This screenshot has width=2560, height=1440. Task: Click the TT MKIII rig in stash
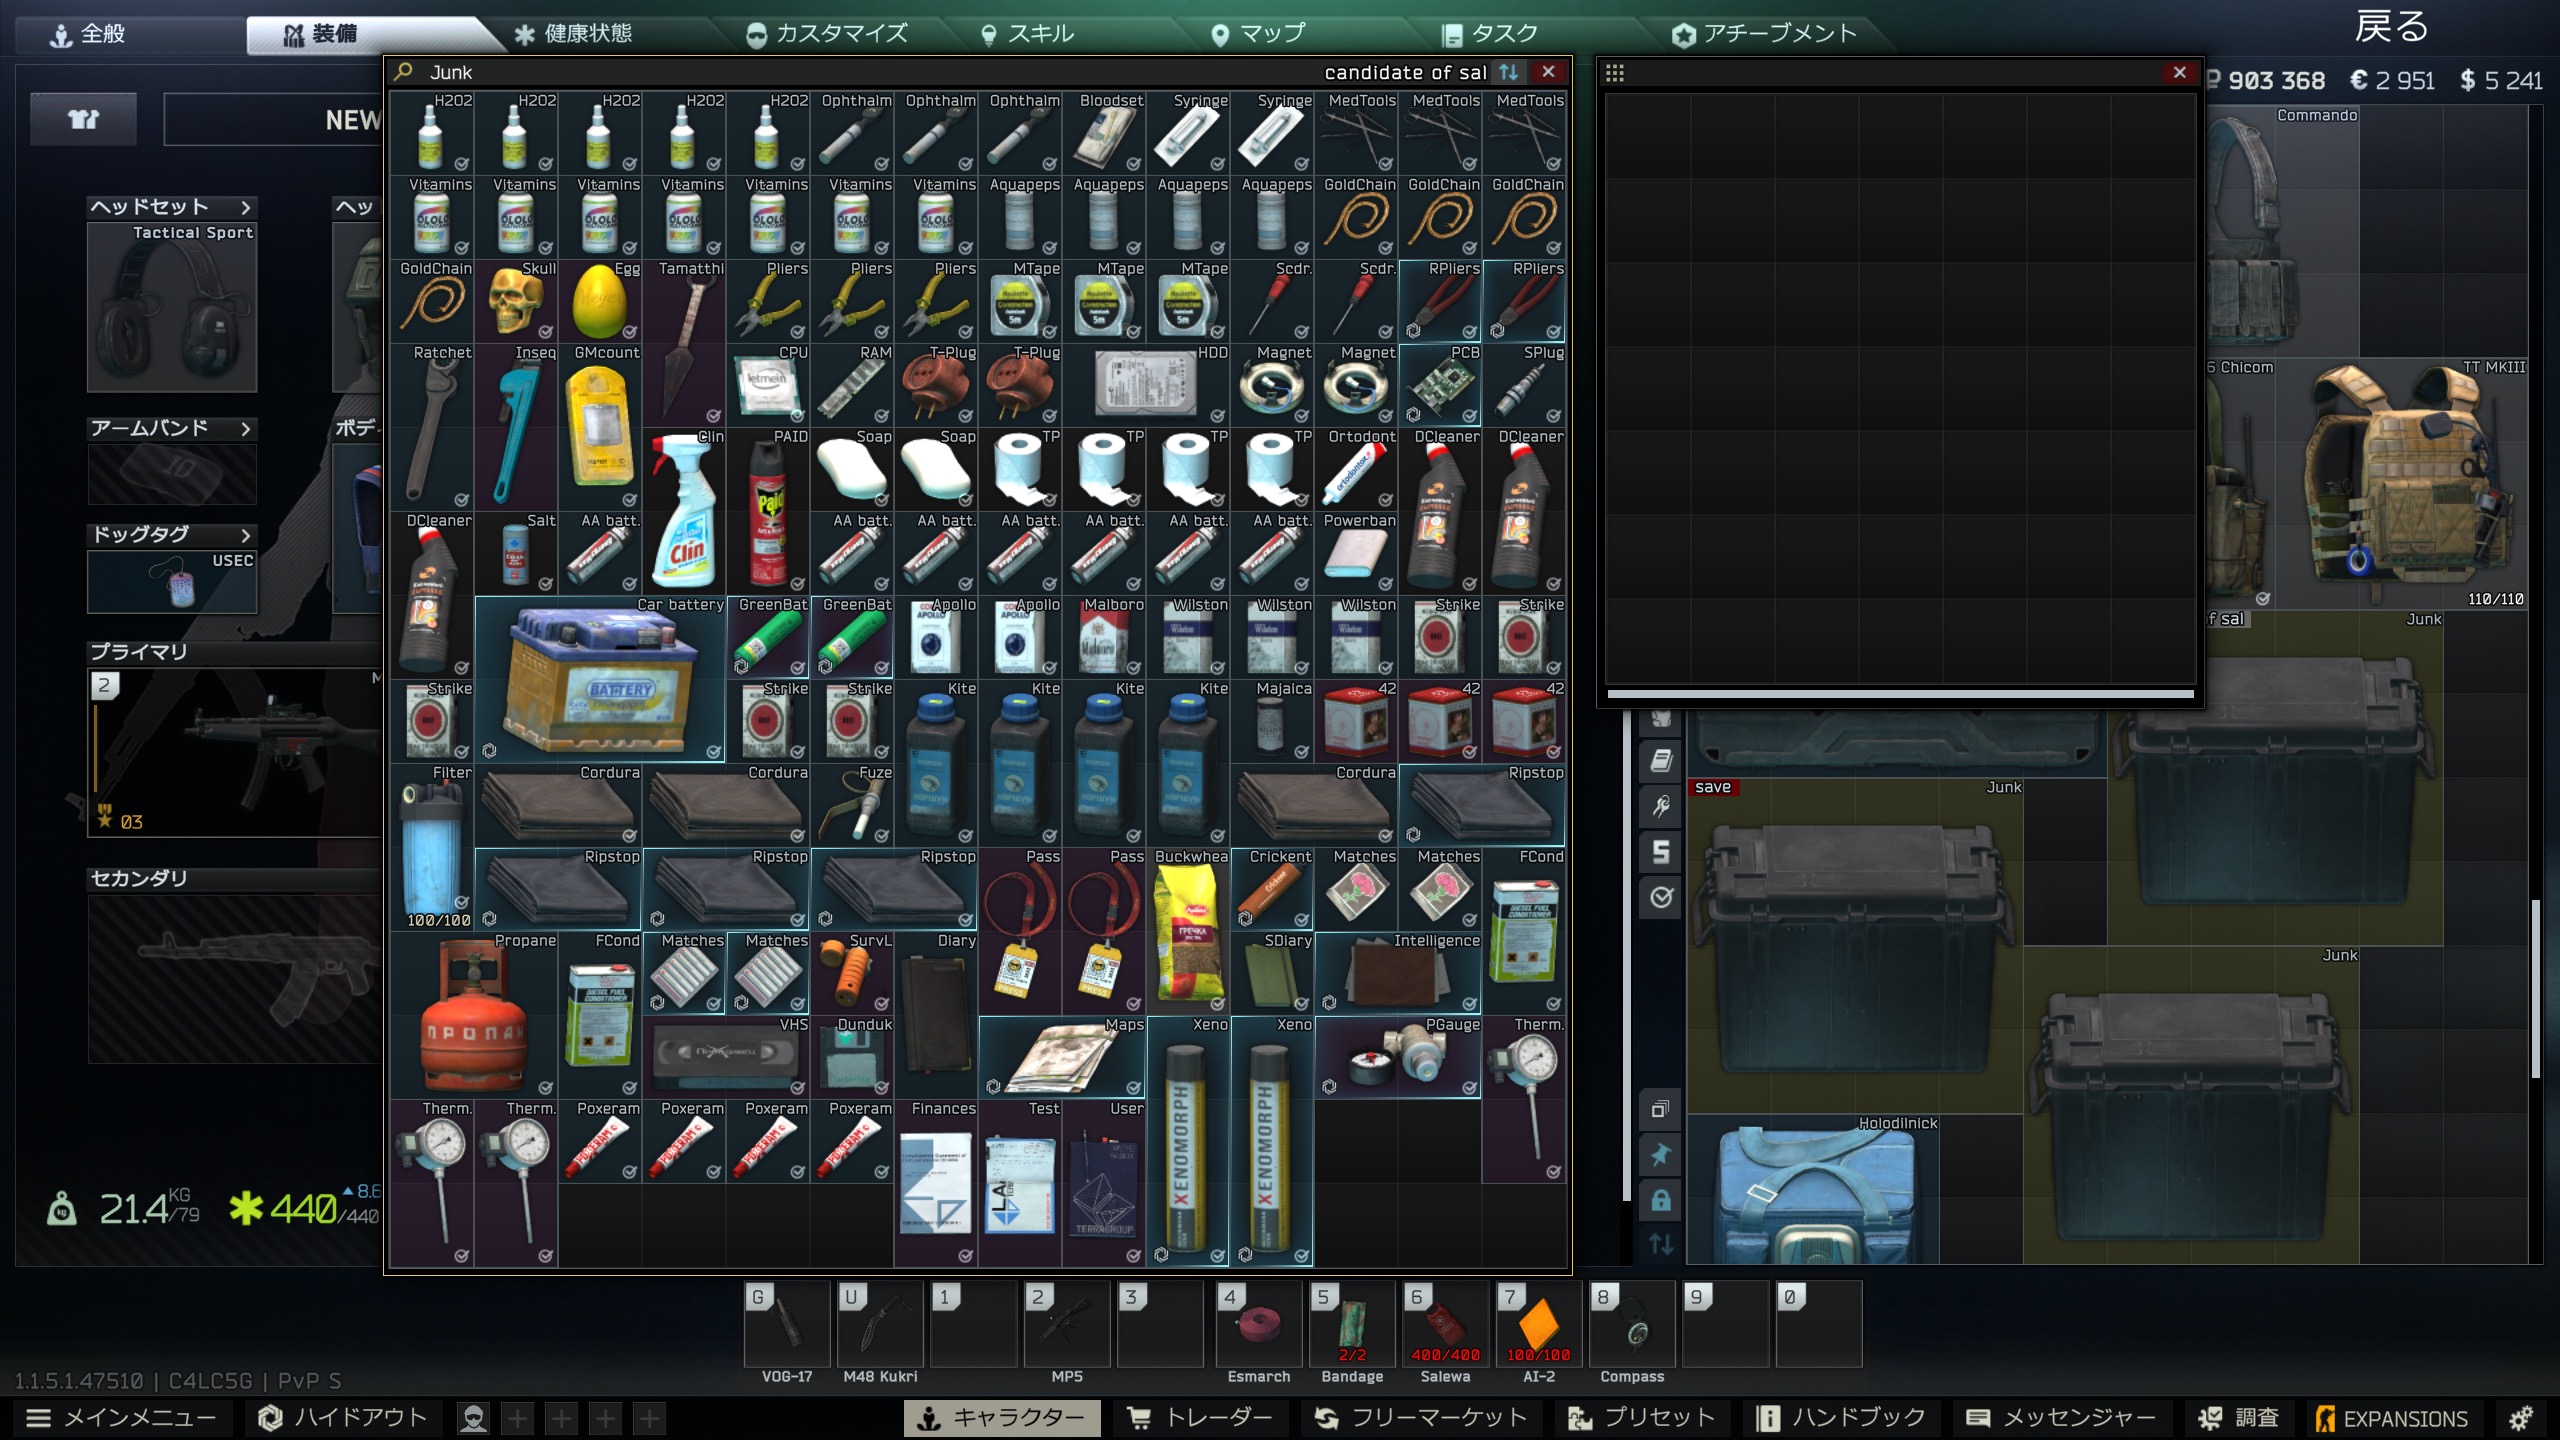click(x=2402, y=484)
